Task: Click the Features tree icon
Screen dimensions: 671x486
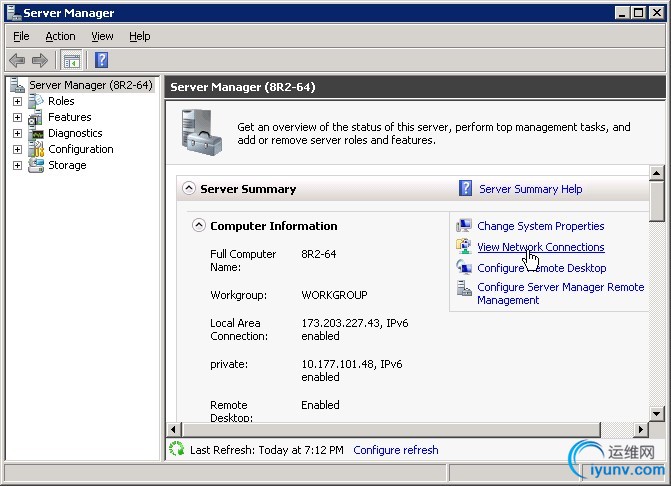Action: point(36,117)
